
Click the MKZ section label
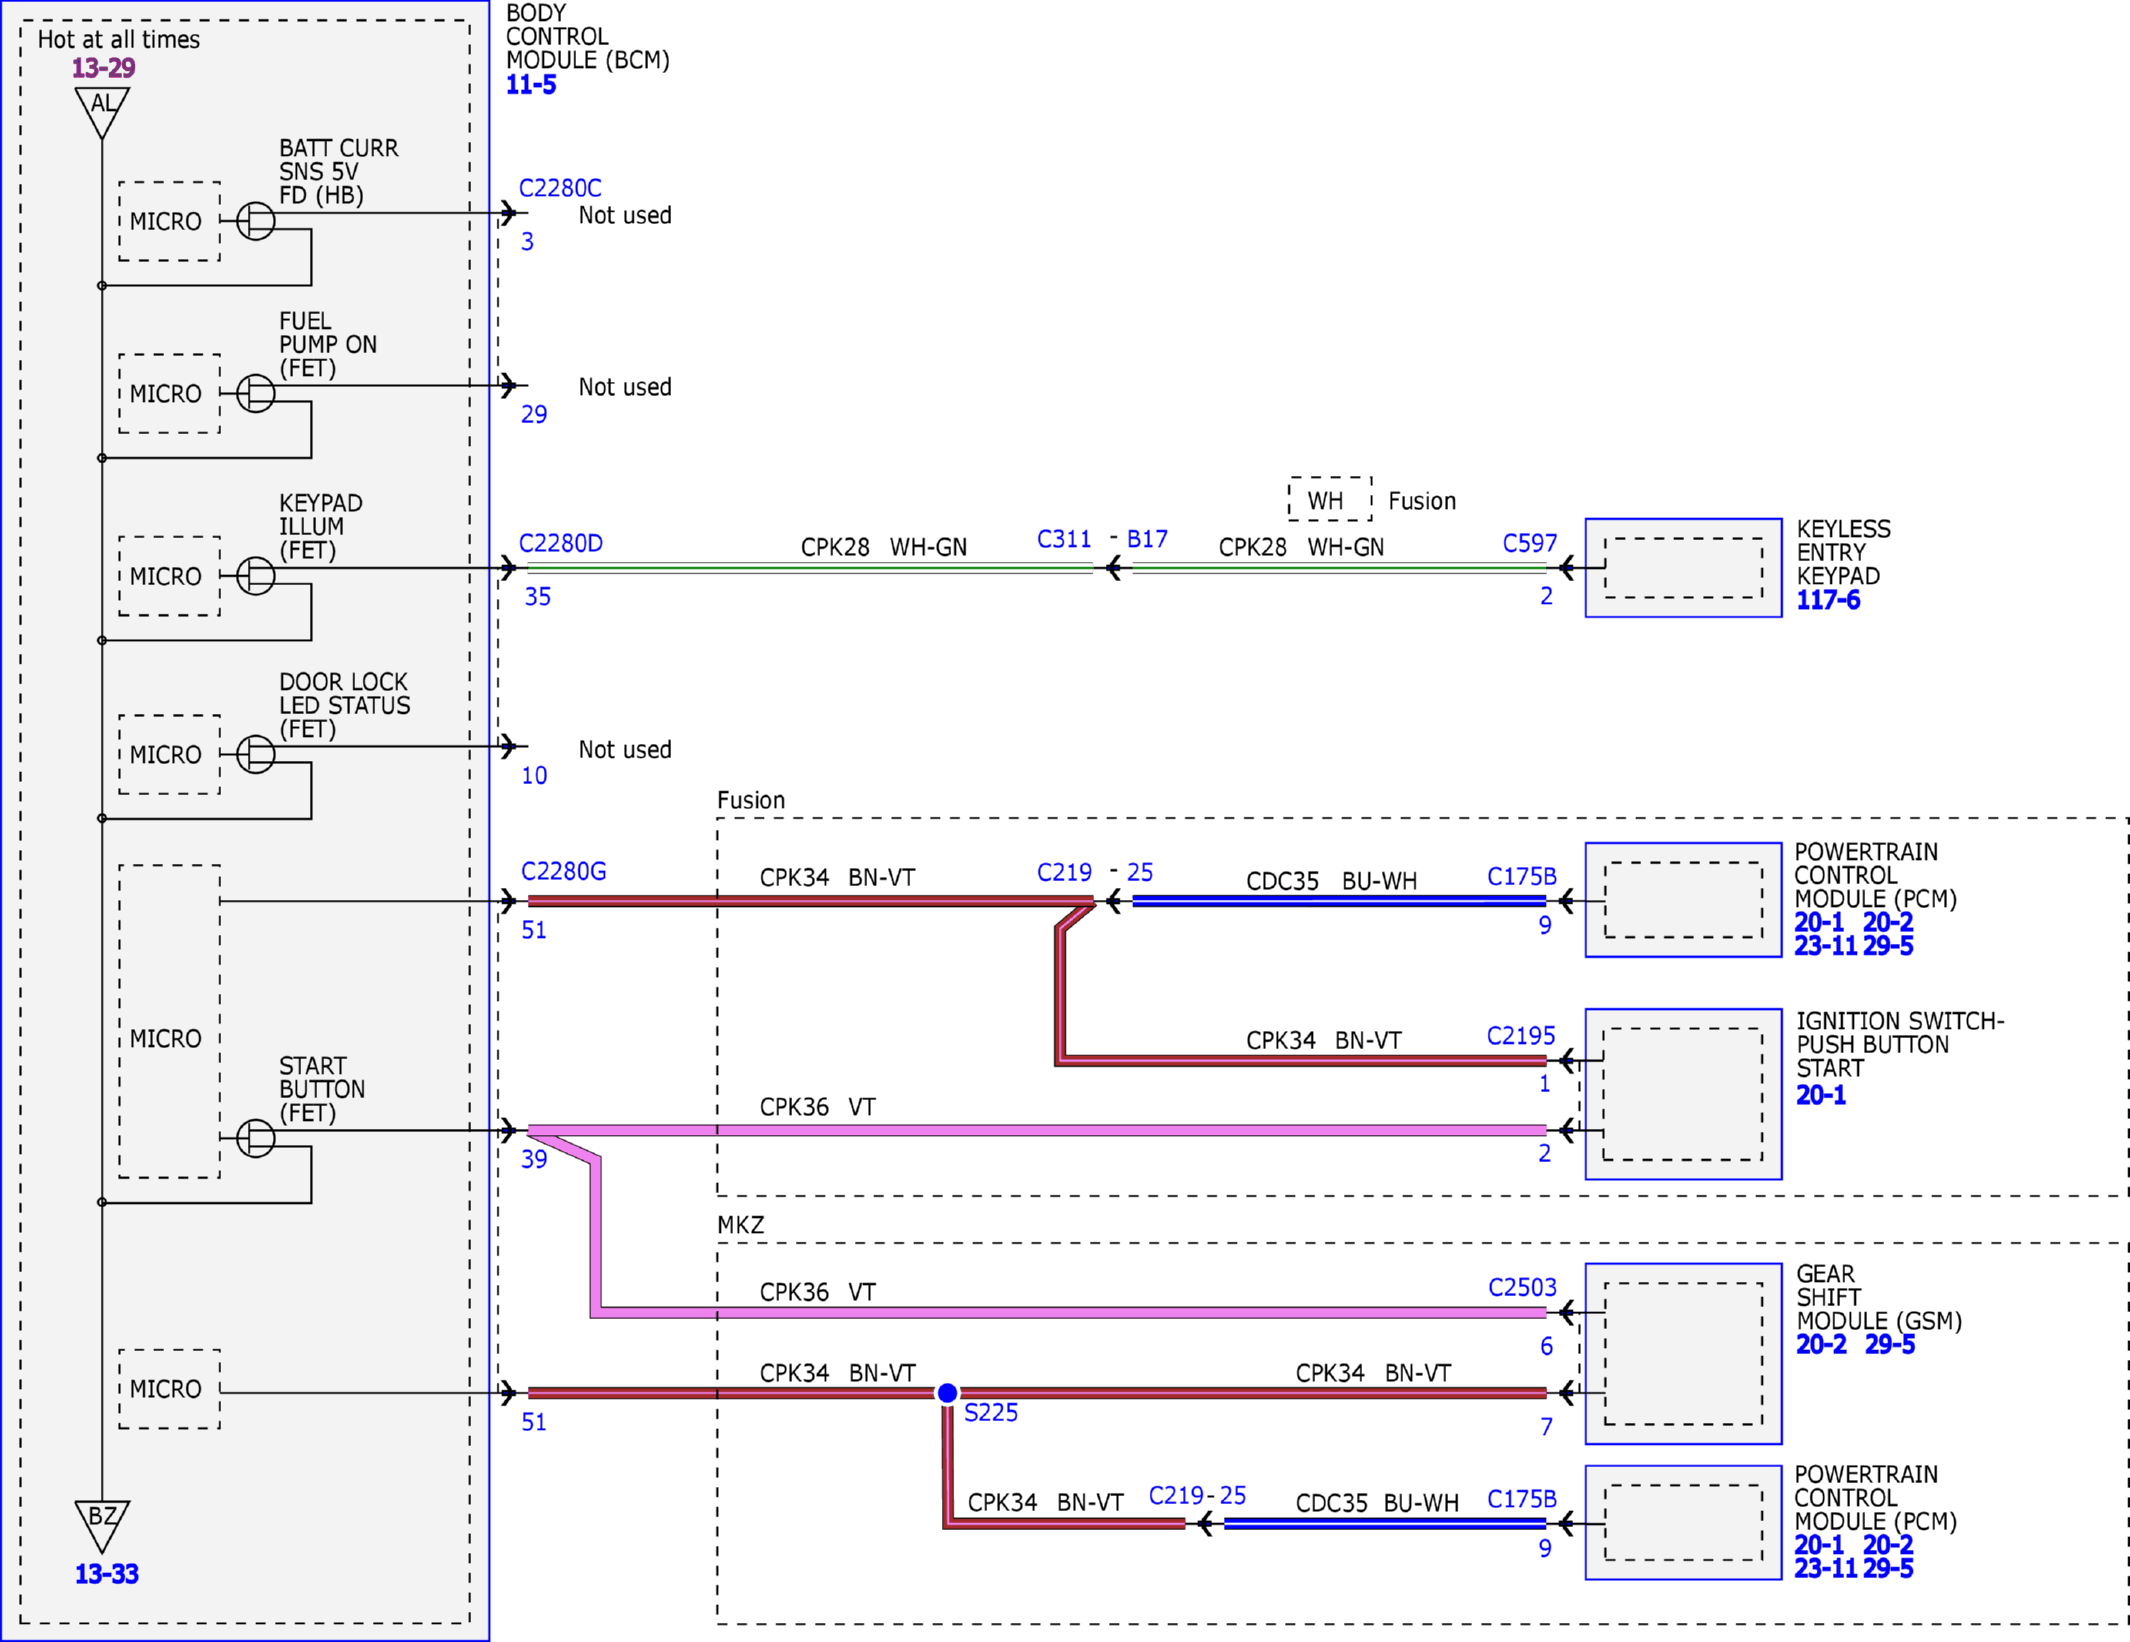pyautogui.click(x=741, y=1225)
